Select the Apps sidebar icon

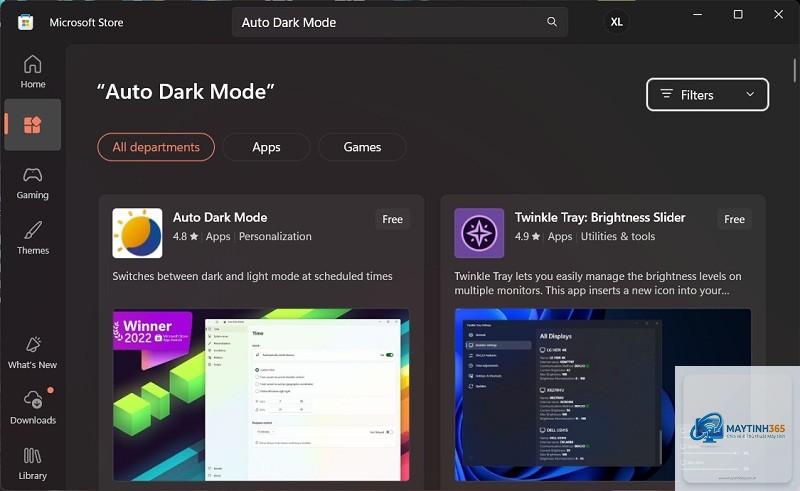pos(33,125)
